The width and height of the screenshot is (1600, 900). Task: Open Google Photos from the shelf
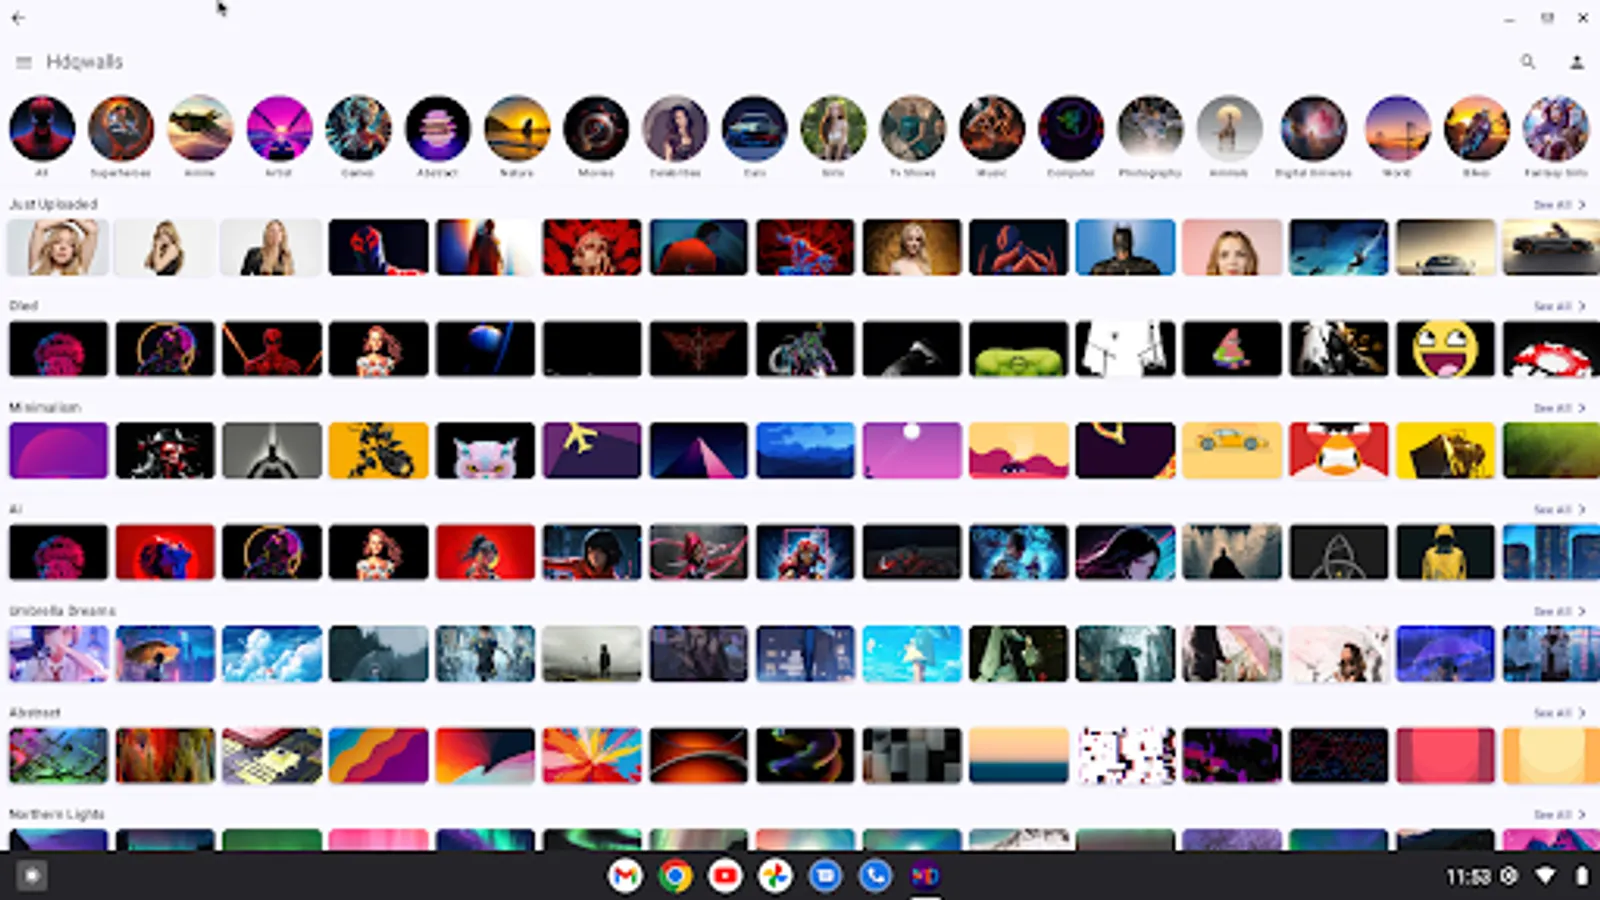click(775, 876)
